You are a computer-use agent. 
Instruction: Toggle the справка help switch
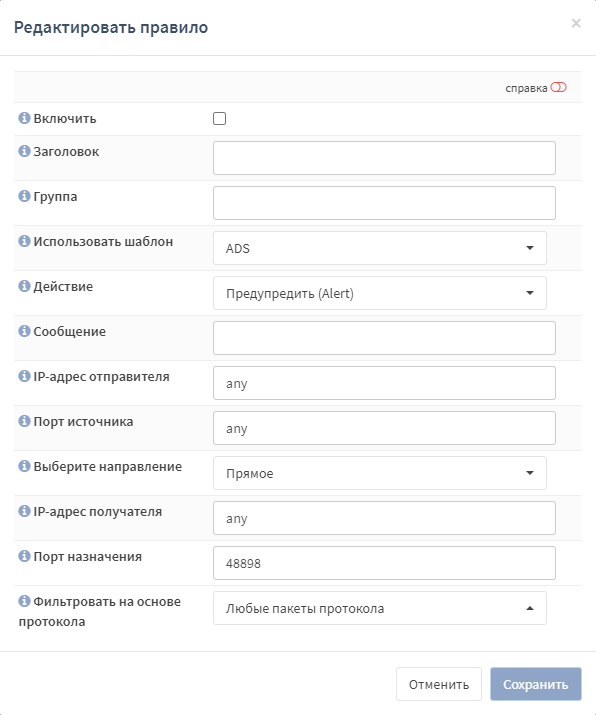(558, 87)
